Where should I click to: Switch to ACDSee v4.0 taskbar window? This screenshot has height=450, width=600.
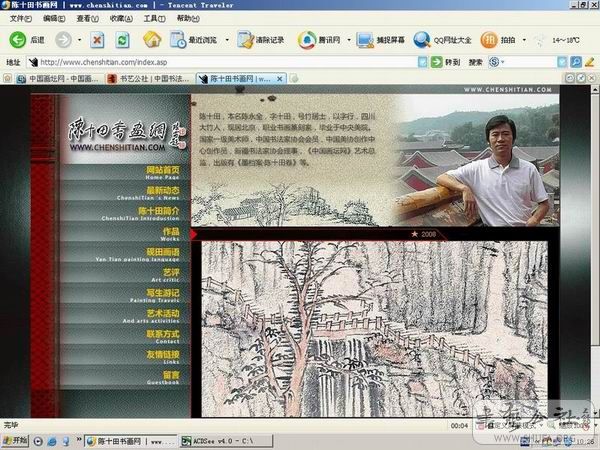[x=226, y=441]
